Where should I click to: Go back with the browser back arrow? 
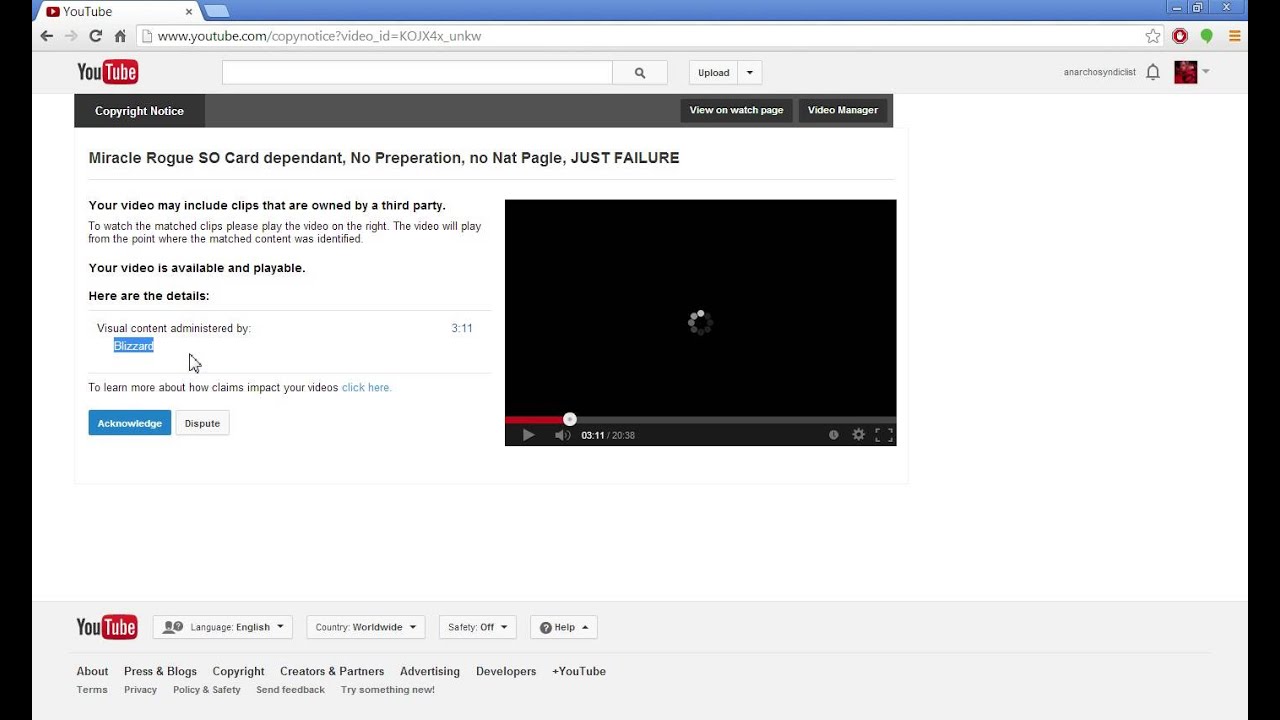click(46, 36)
